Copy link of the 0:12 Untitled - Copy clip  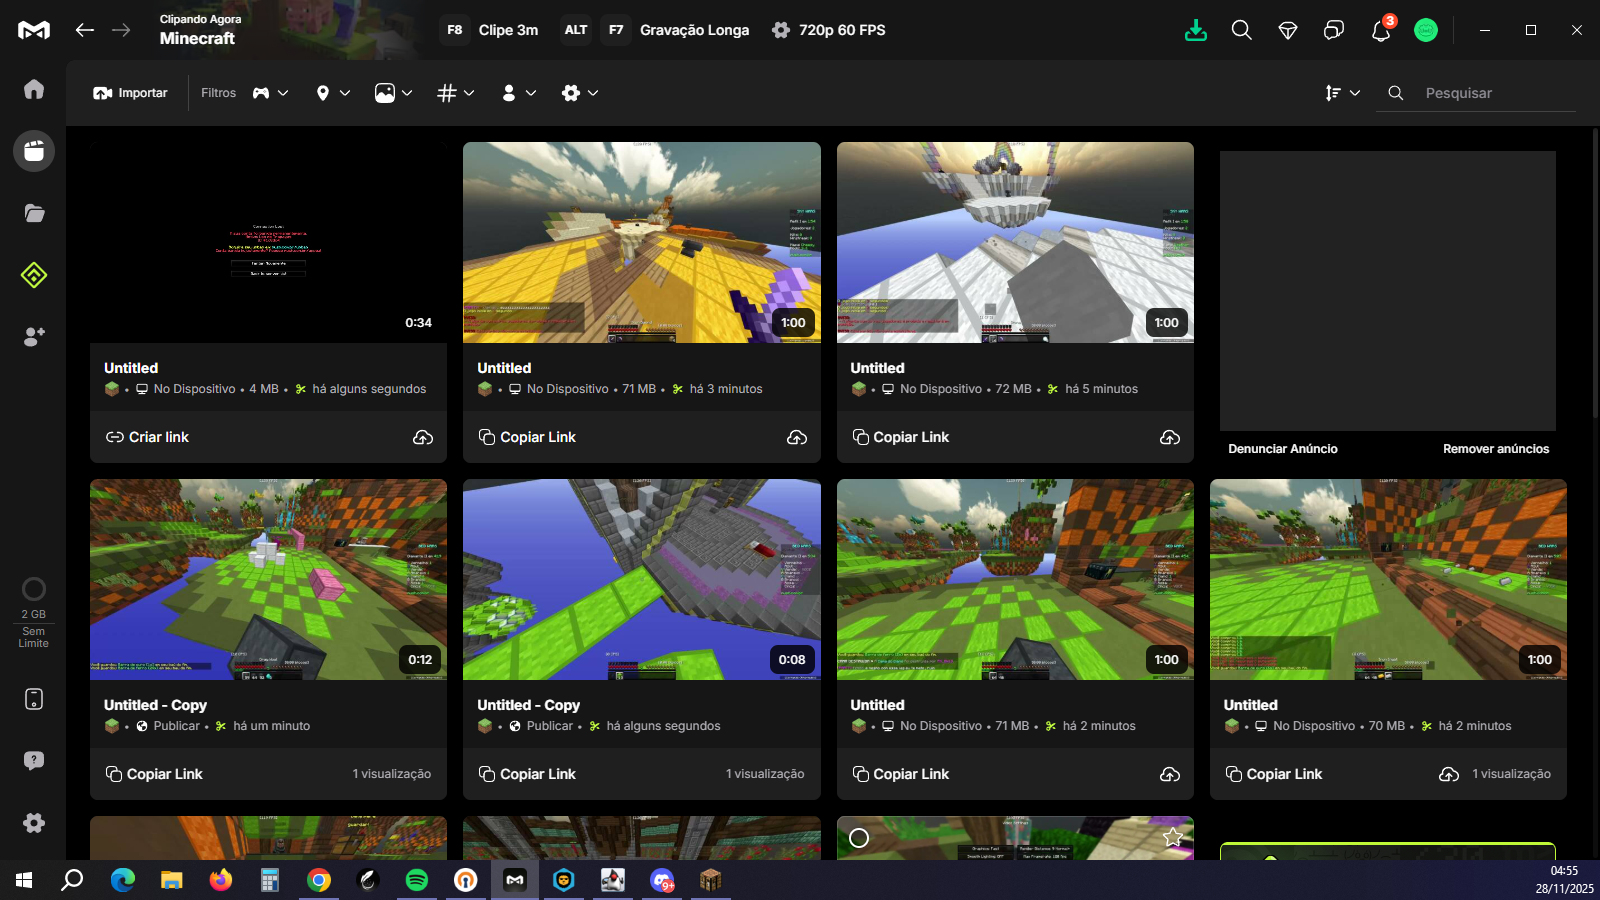click(x=154, y=774)
